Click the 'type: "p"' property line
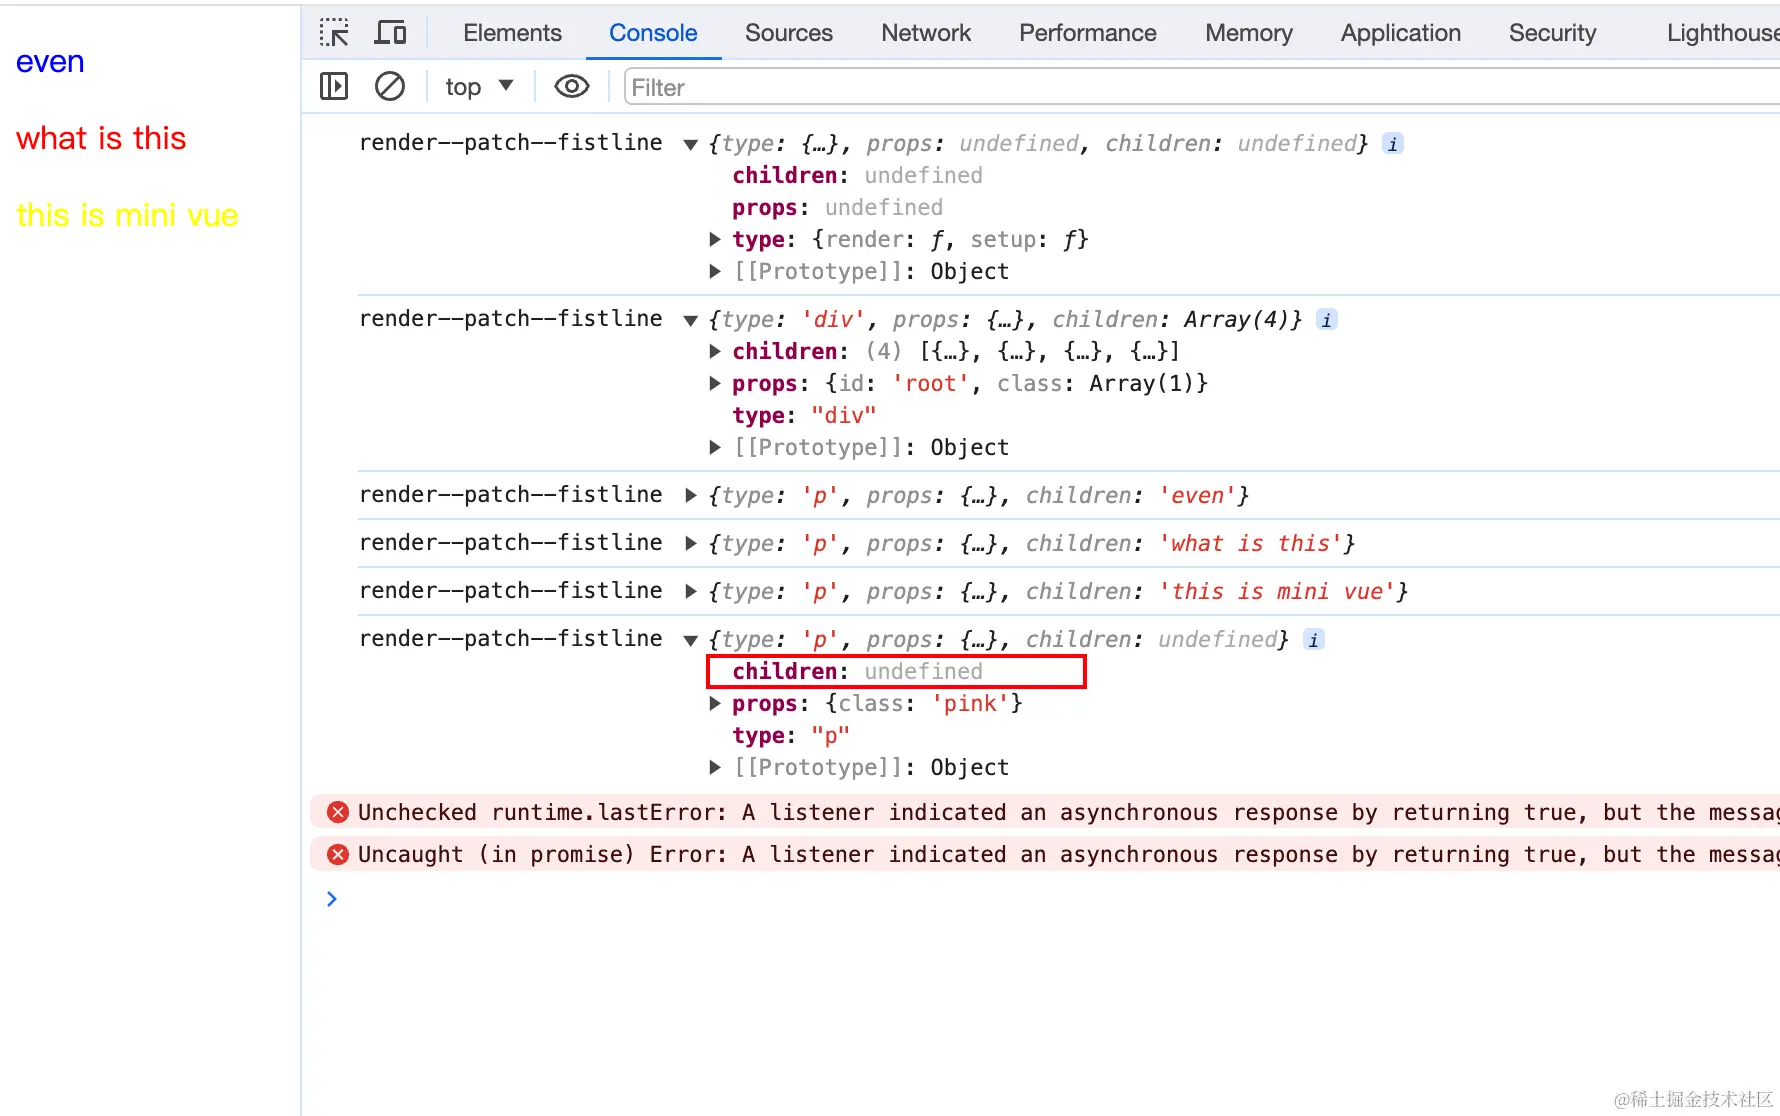This screenshot has height=1116, width=1780. point(791,735)
